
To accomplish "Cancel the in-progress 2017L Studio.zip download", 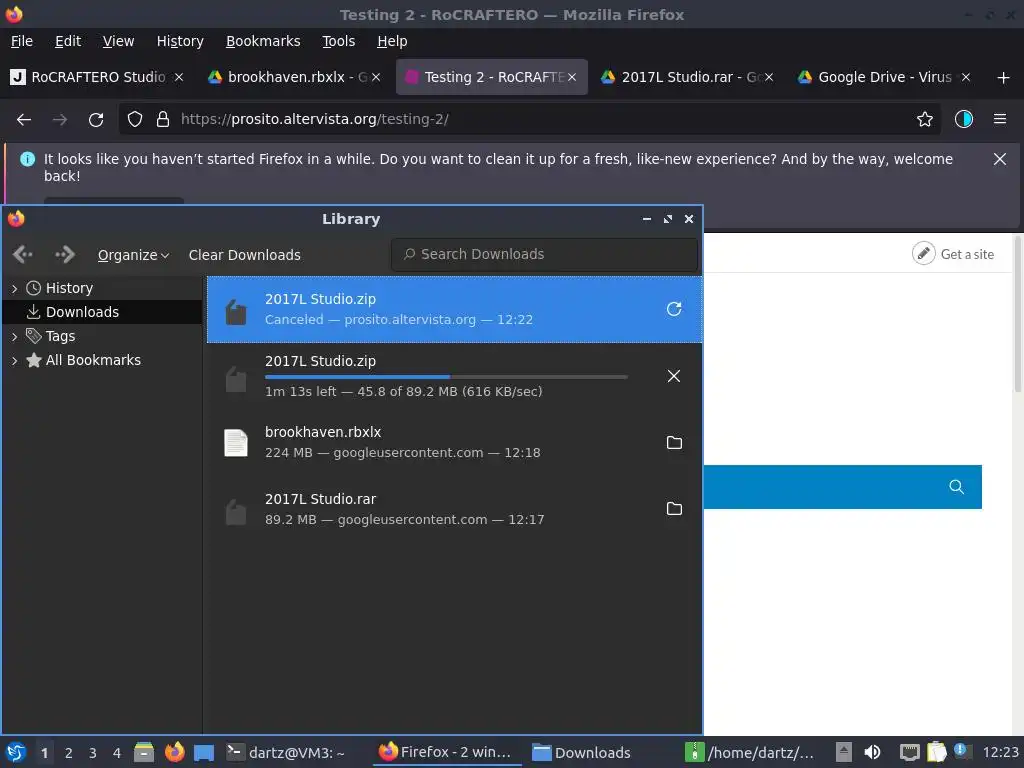I will coord(674,376).
